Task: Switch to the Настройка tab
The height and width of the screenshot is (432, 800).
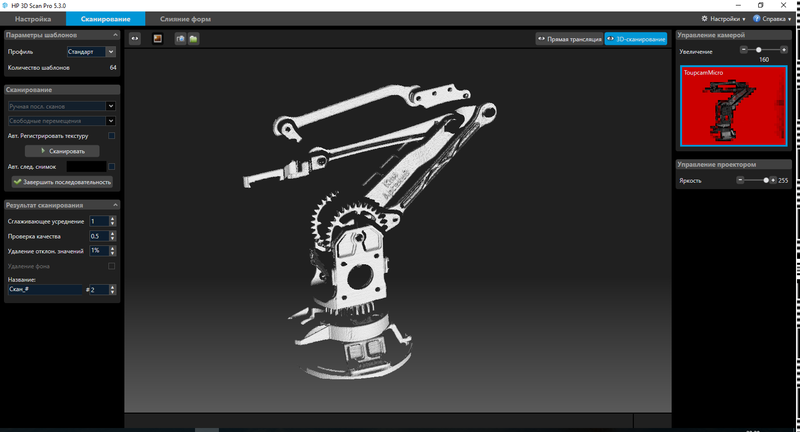Action: 31,18
